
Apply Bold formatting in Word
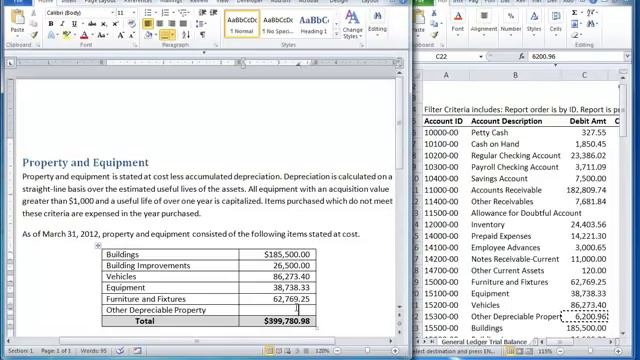tap(51, 24)
